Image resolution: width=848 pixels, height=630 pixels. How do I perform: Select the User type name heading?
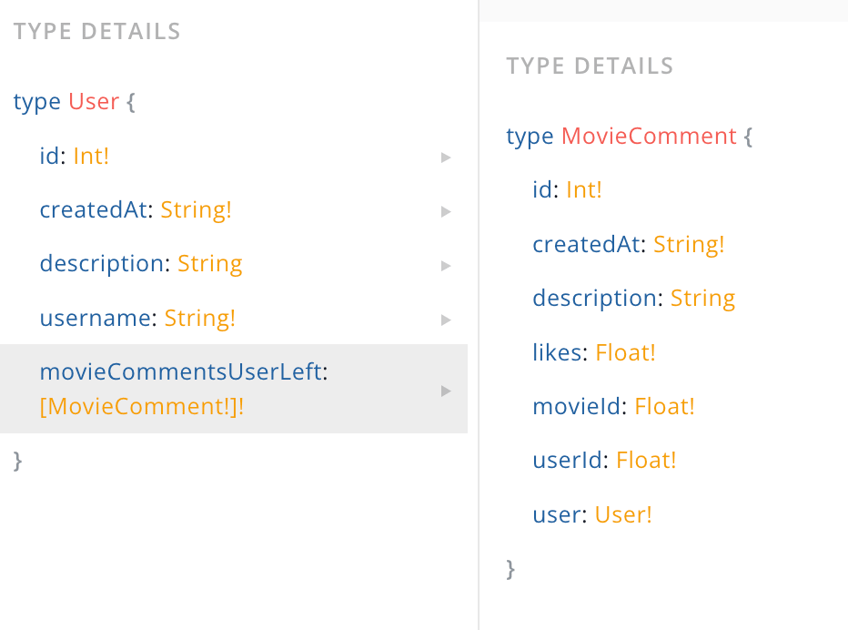tap(93, 101)
